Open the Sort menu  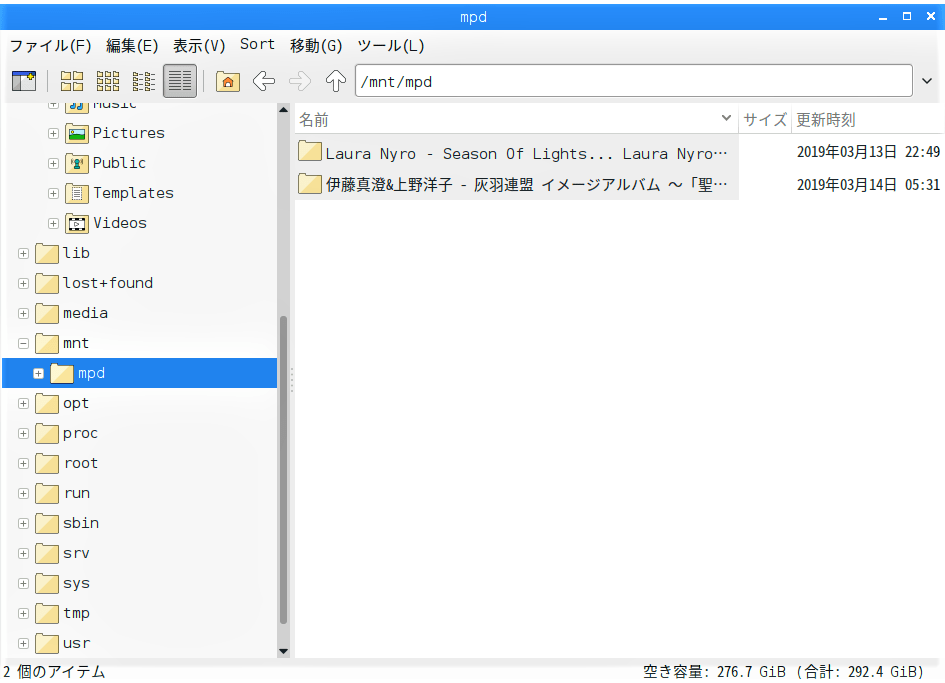[x=257, y=45]
